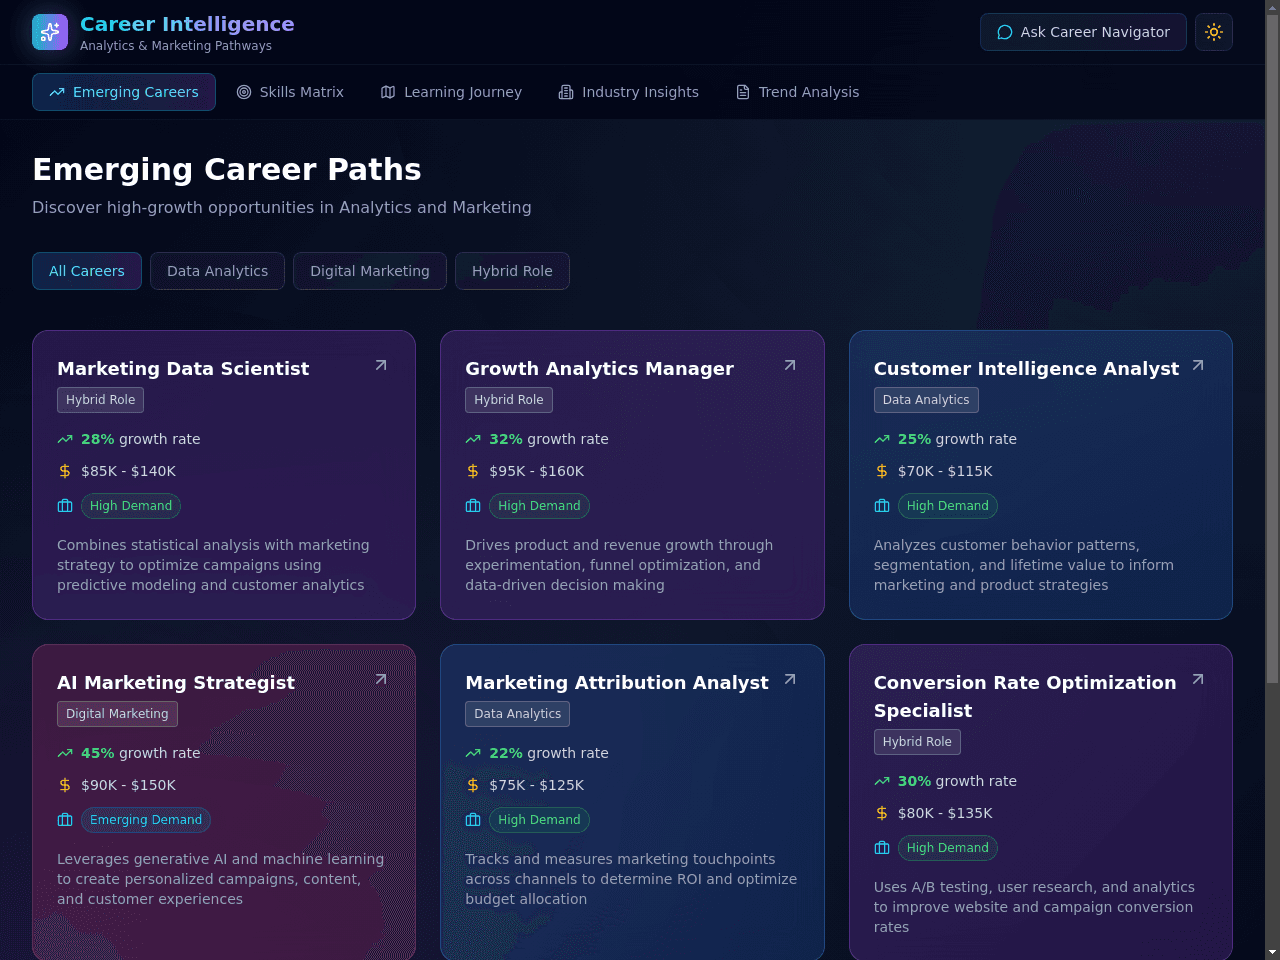1280x960 pixels.
Task: Filter careers by Hybrid Role
Action: click(x=512, y=271)
